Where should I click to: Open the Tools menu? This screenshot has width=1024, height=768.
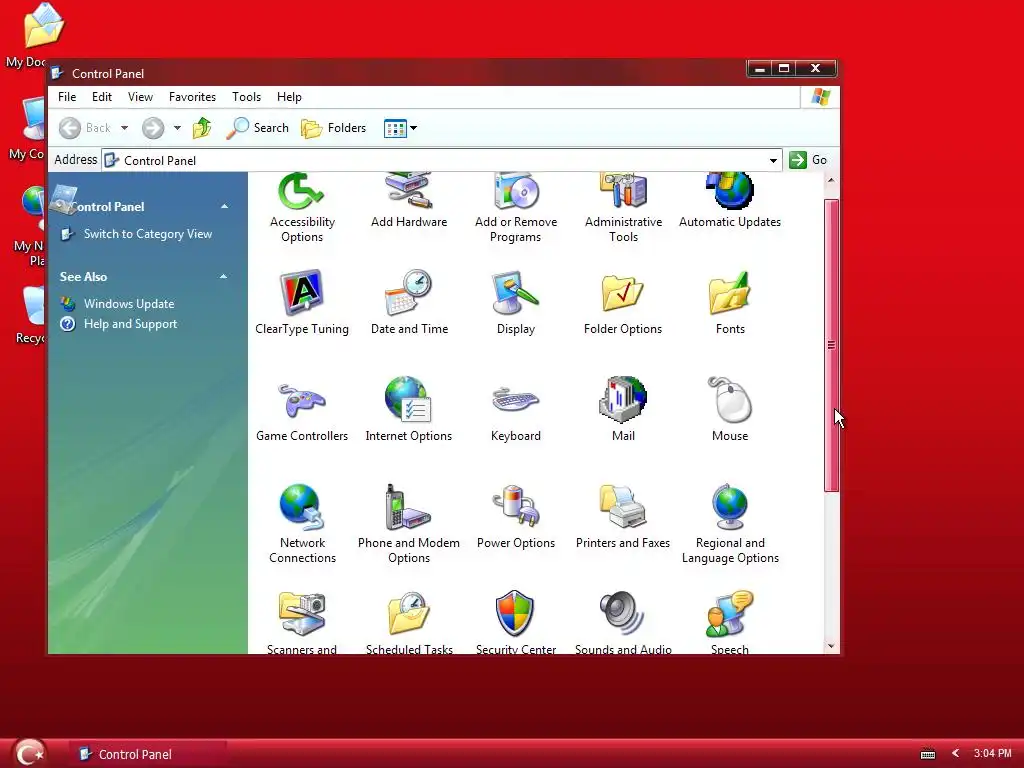pos(246,97)
